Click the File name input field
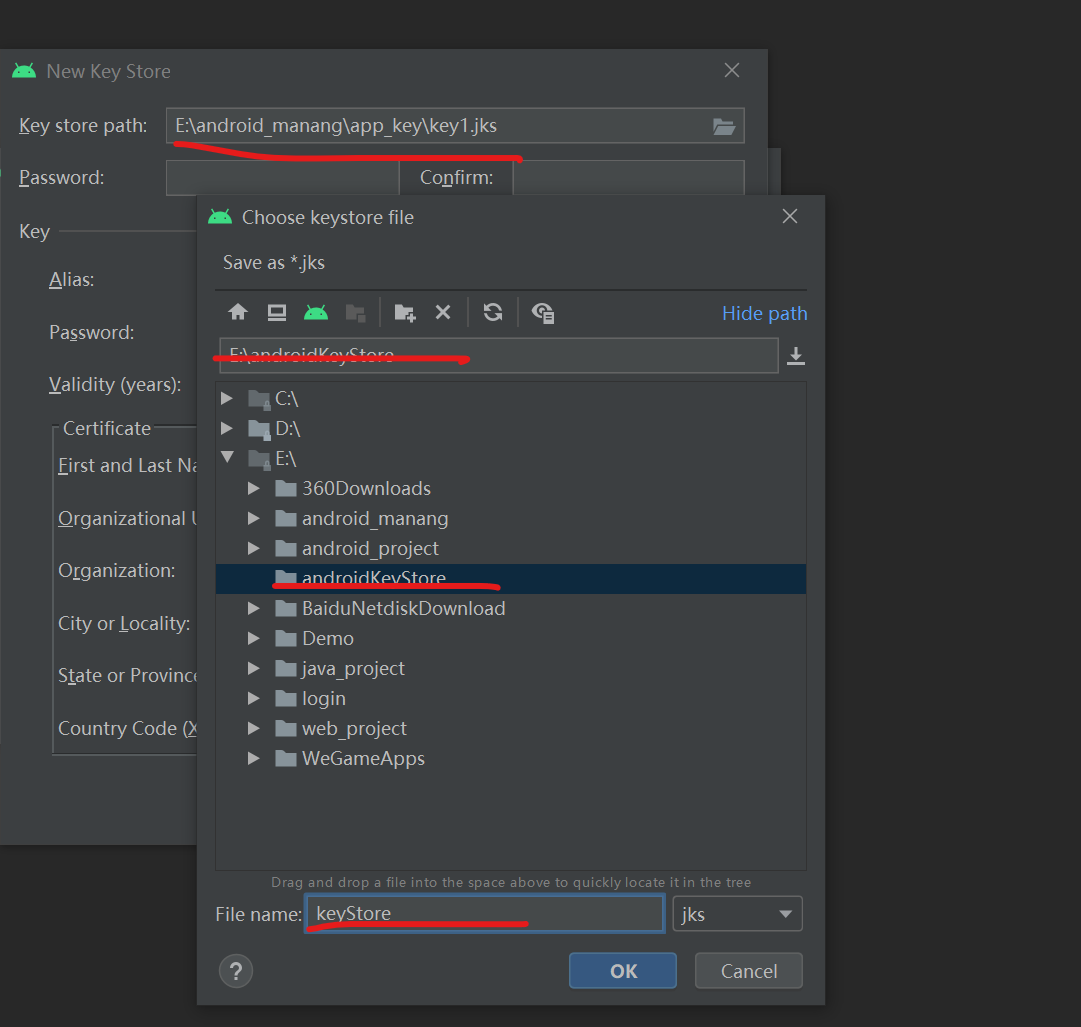This screenshot has width=1081, height=1027. click(x=484, y=913)
